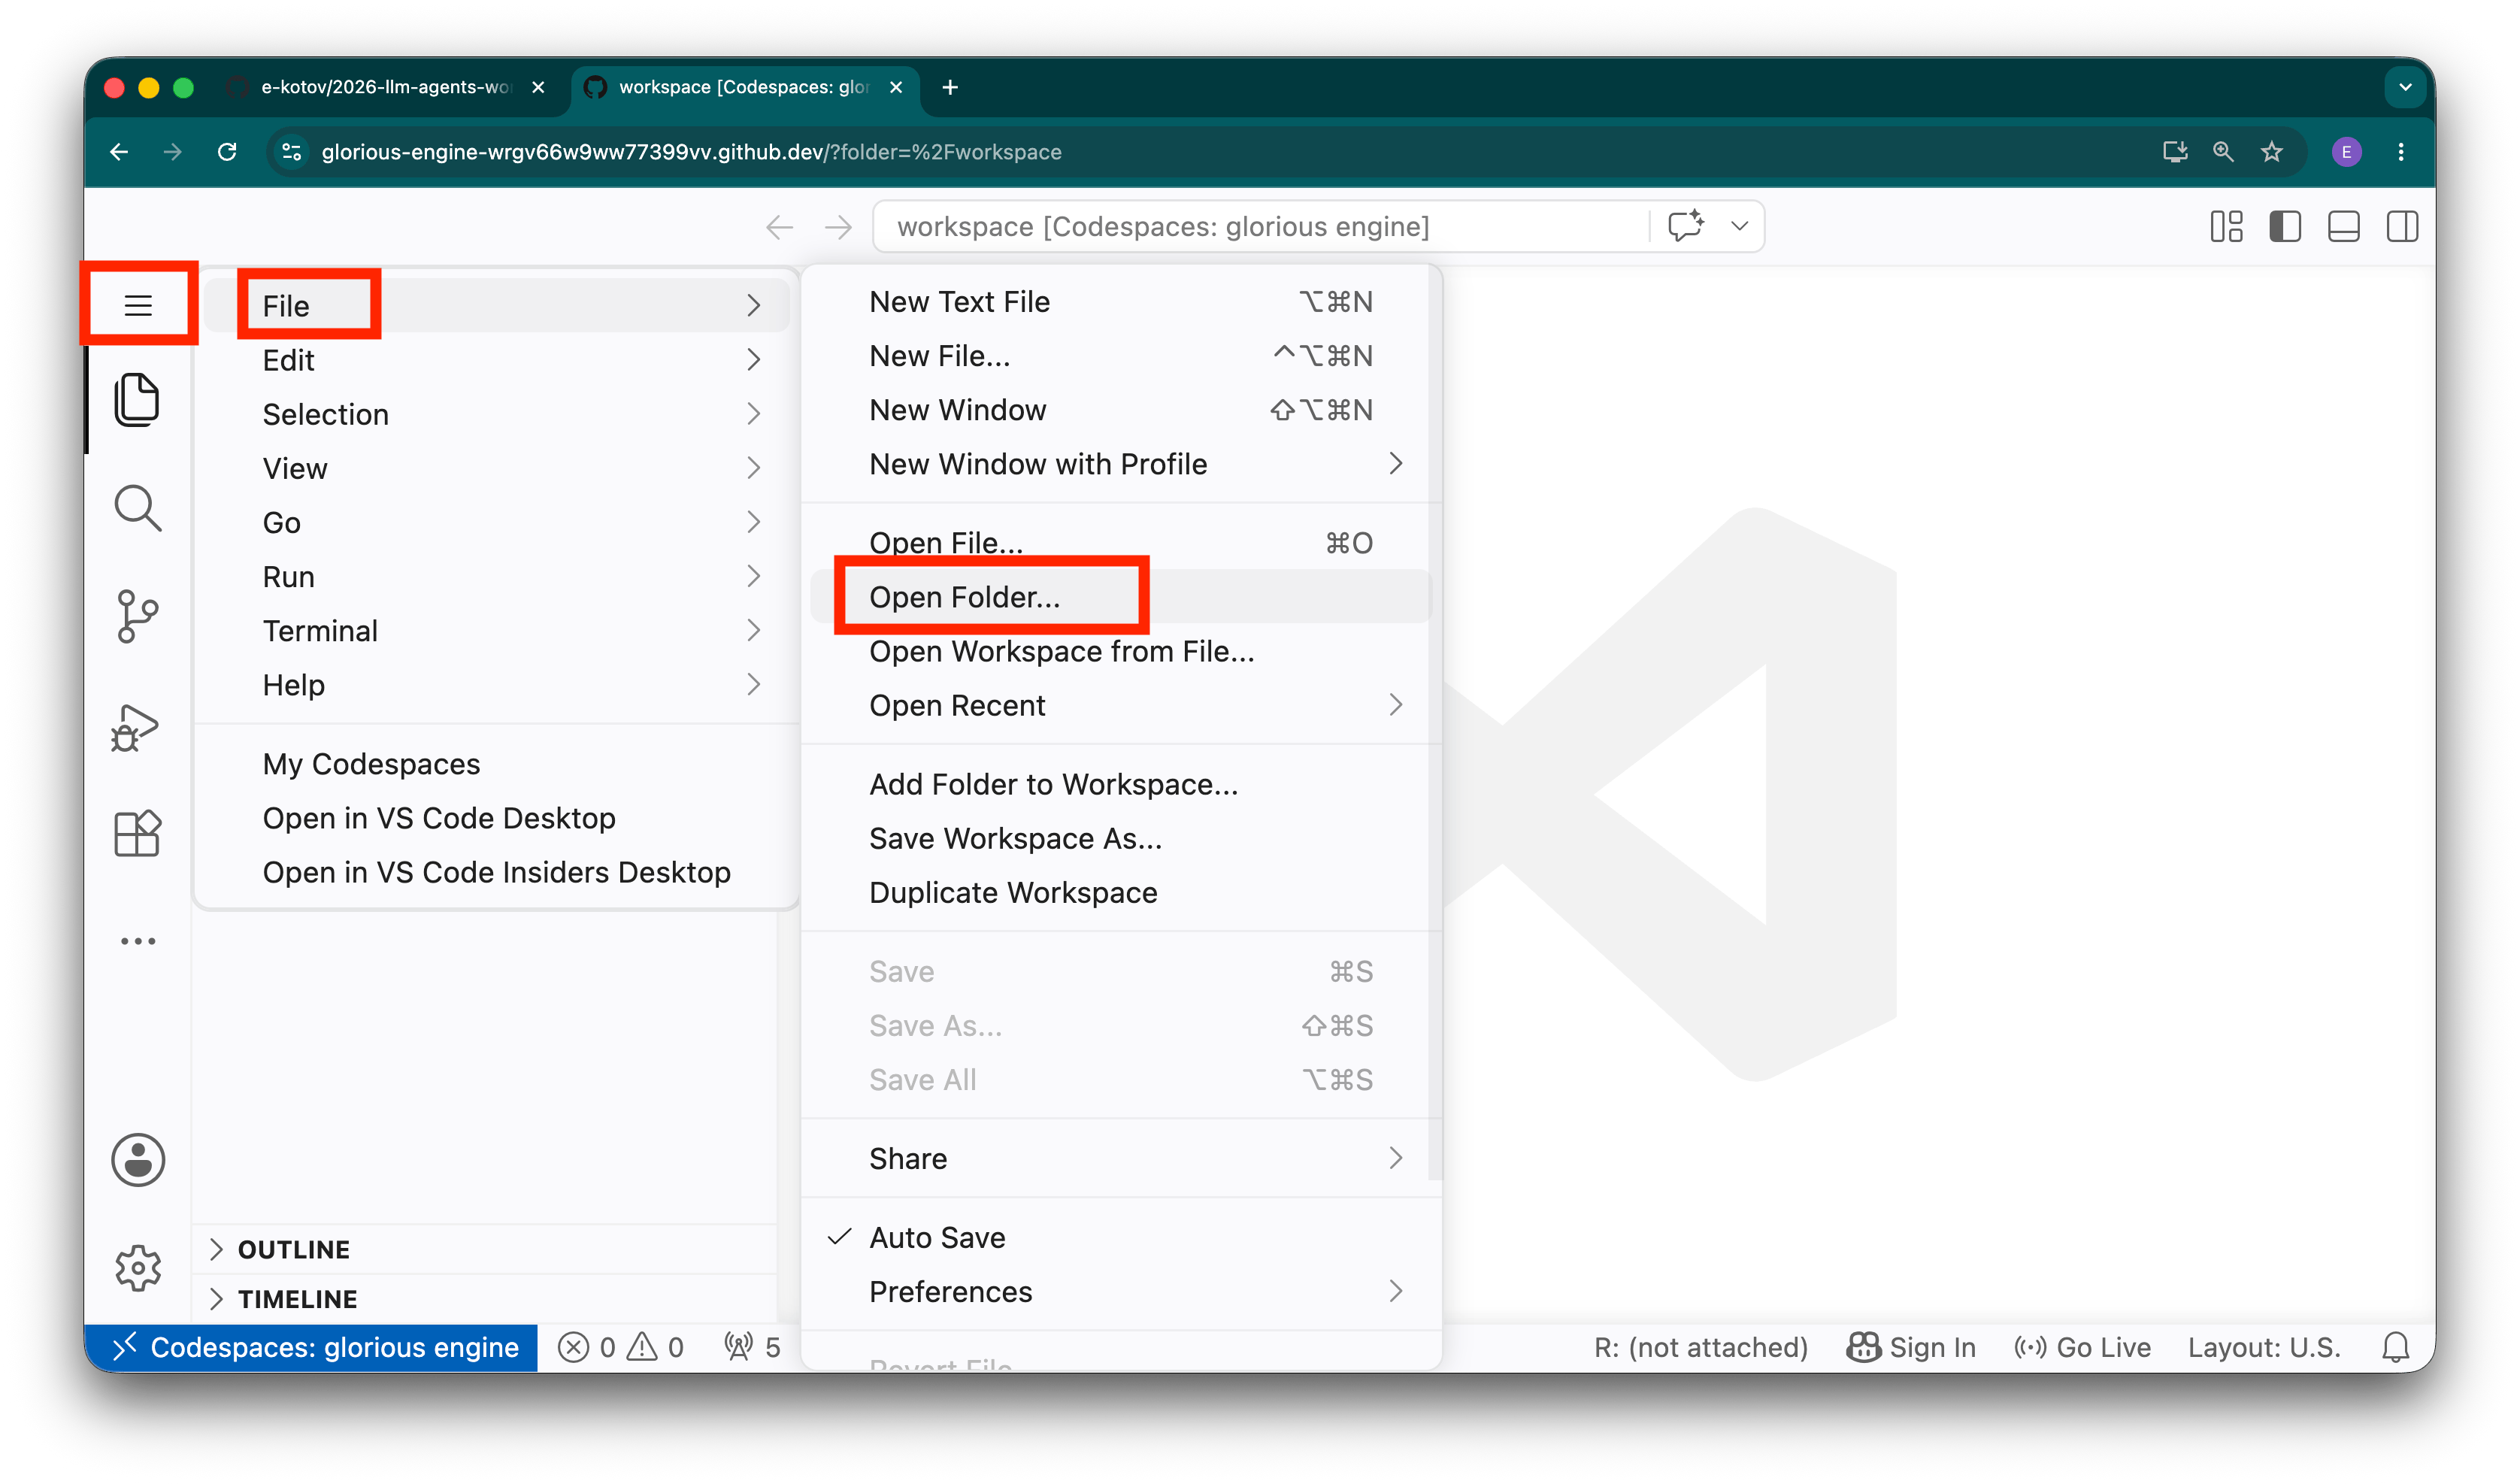Click the Customize Layout icon
The height and width of the screenshot is (1484, 2520).
[2226, 227]
